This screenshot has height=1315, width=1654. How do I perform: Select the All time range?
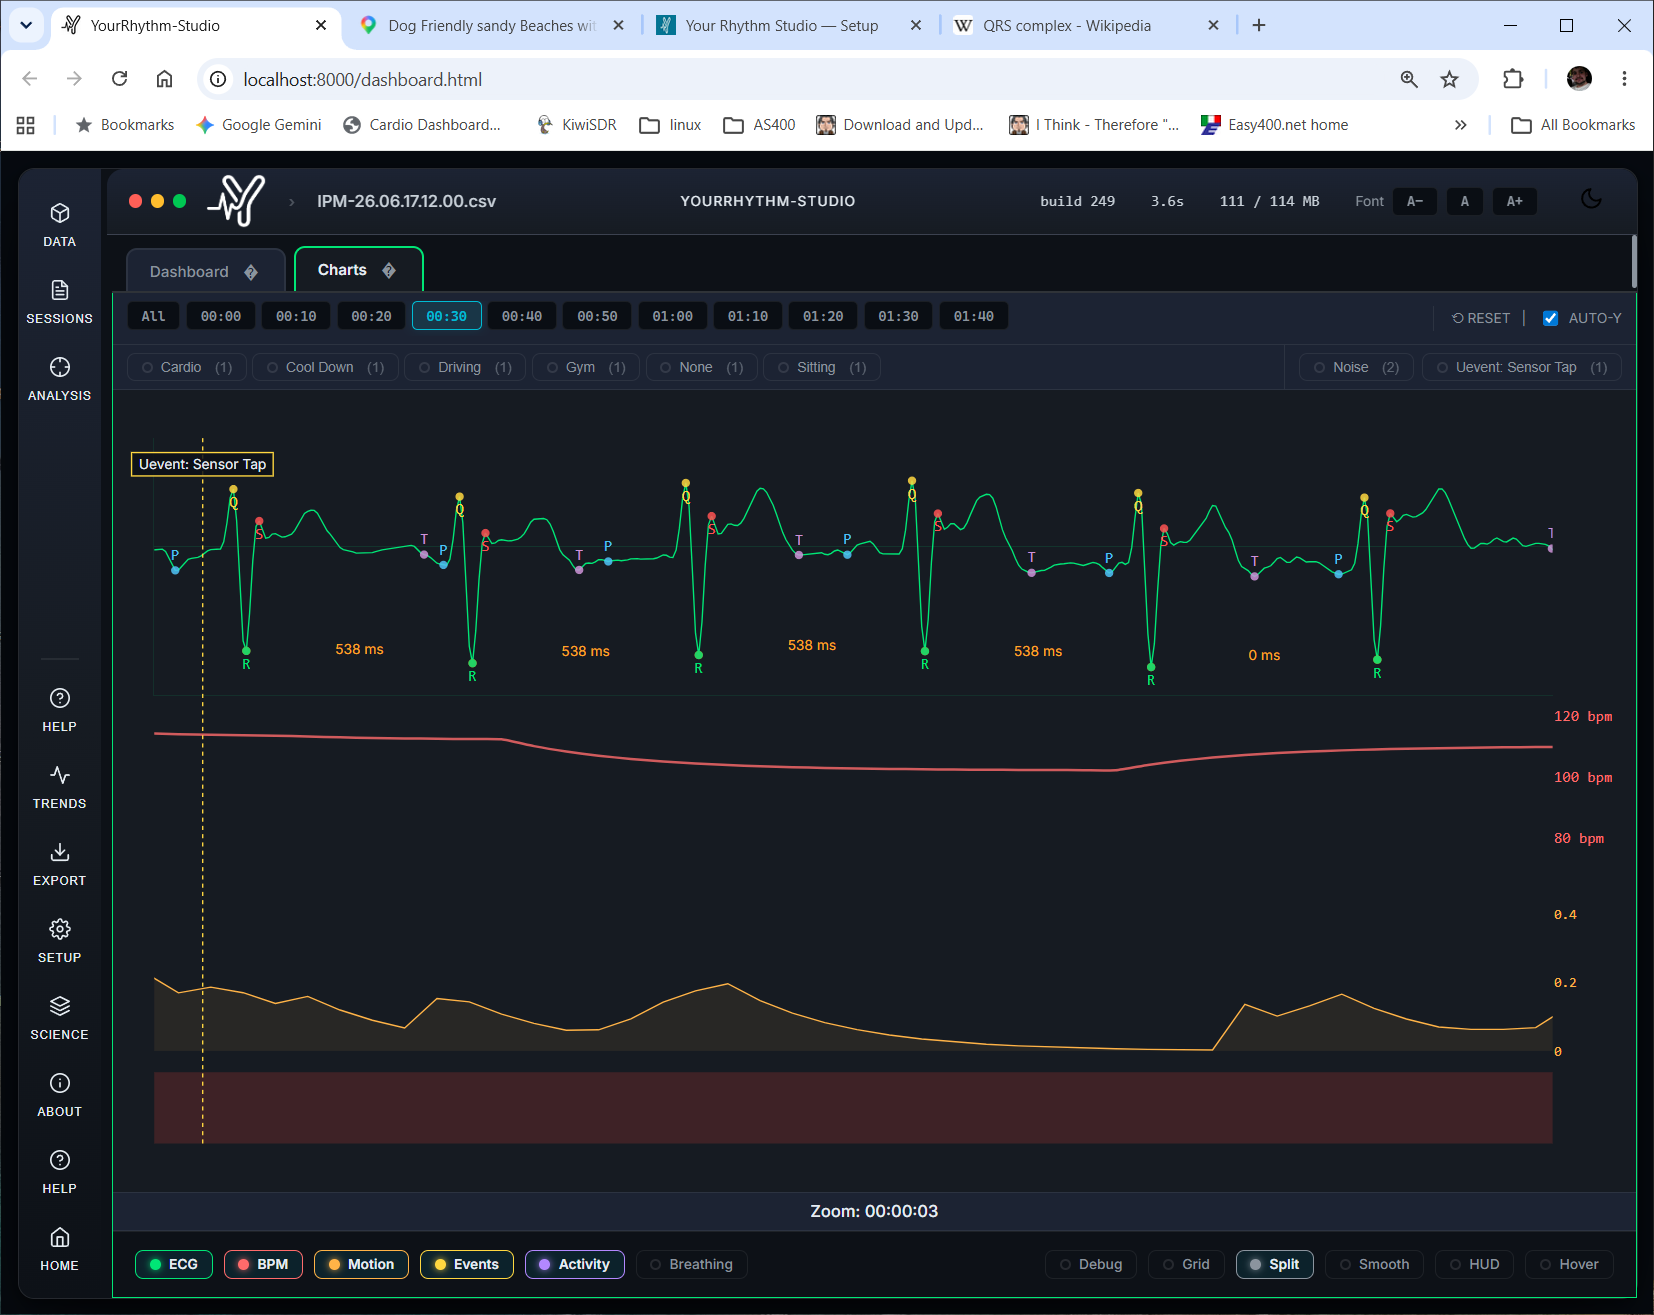pos(153,316)
